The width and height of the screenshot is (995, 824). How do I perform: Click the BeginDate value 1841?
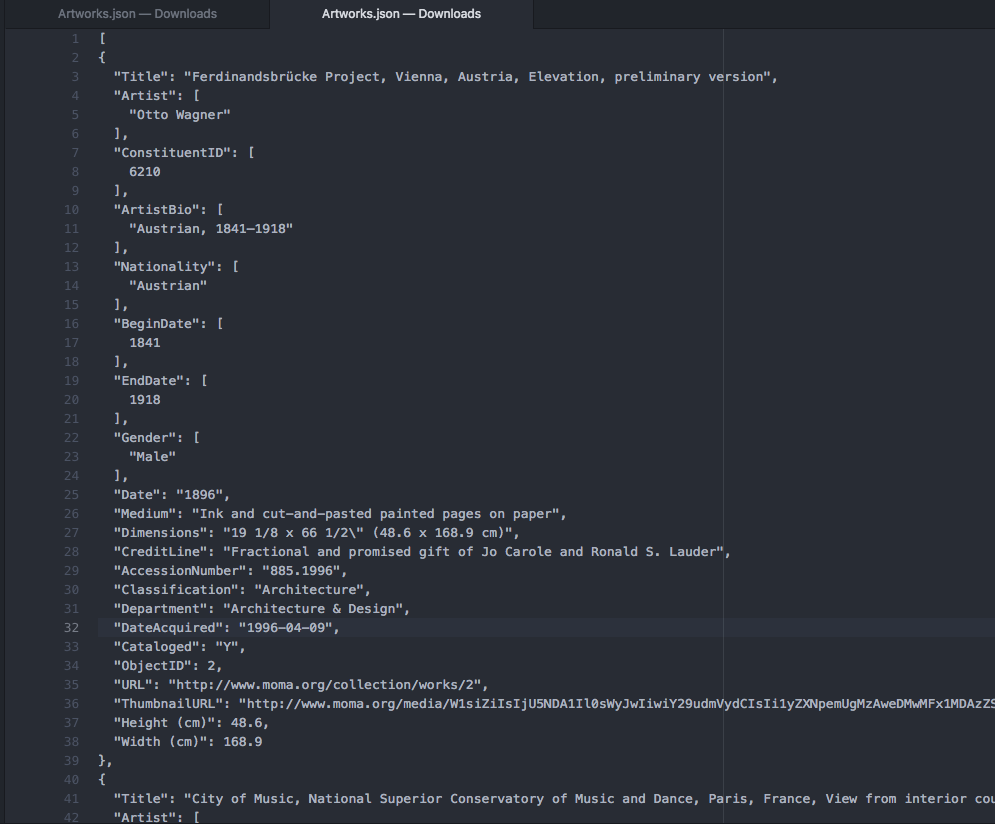pyautogui.click(x=145, y=343)
